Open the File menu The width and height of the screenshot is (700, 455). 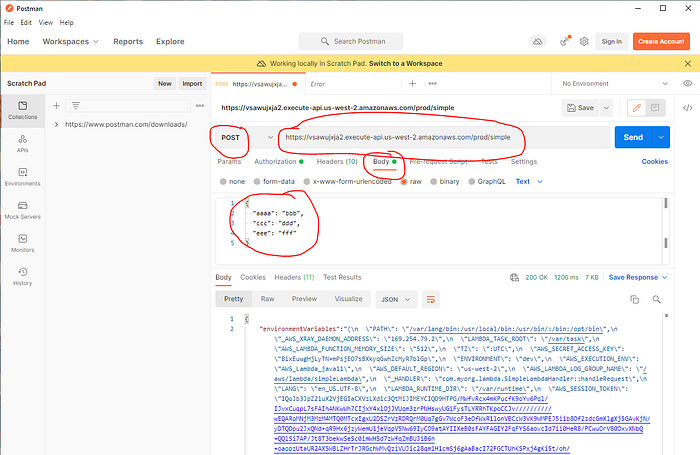pos(9,22)
